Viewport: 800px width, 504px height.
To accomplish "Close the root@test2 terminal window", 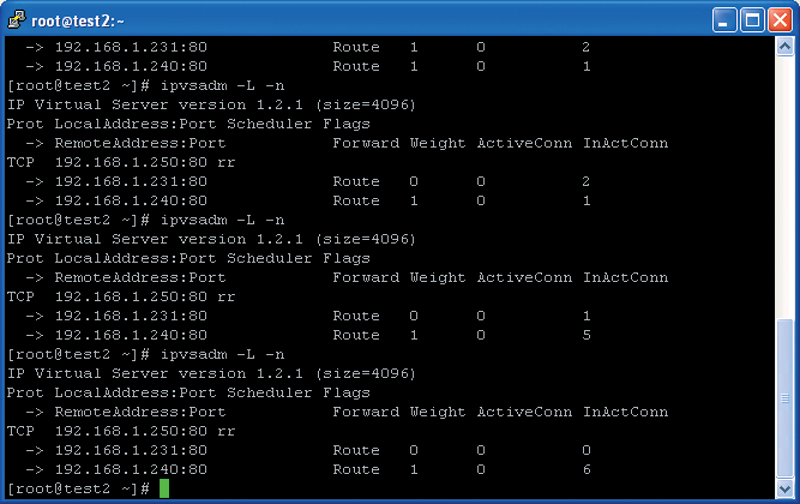I will pyautogui.click(x=780, y=20).
